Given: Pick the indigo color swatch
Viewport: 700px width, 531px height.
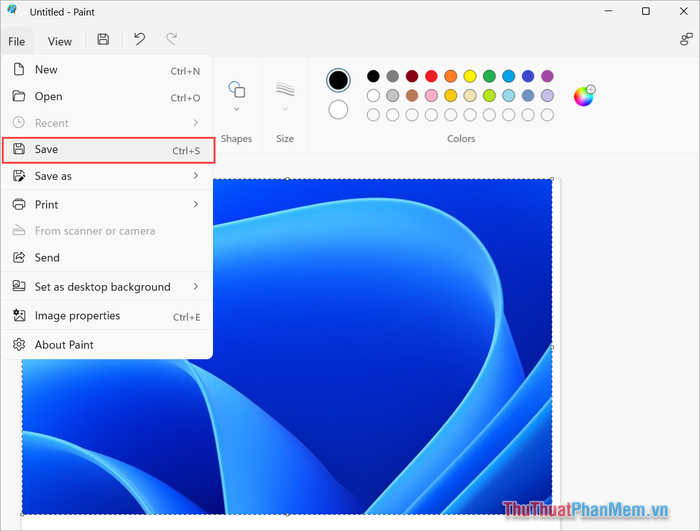Looking at the screenshot, I should (528, 76).
